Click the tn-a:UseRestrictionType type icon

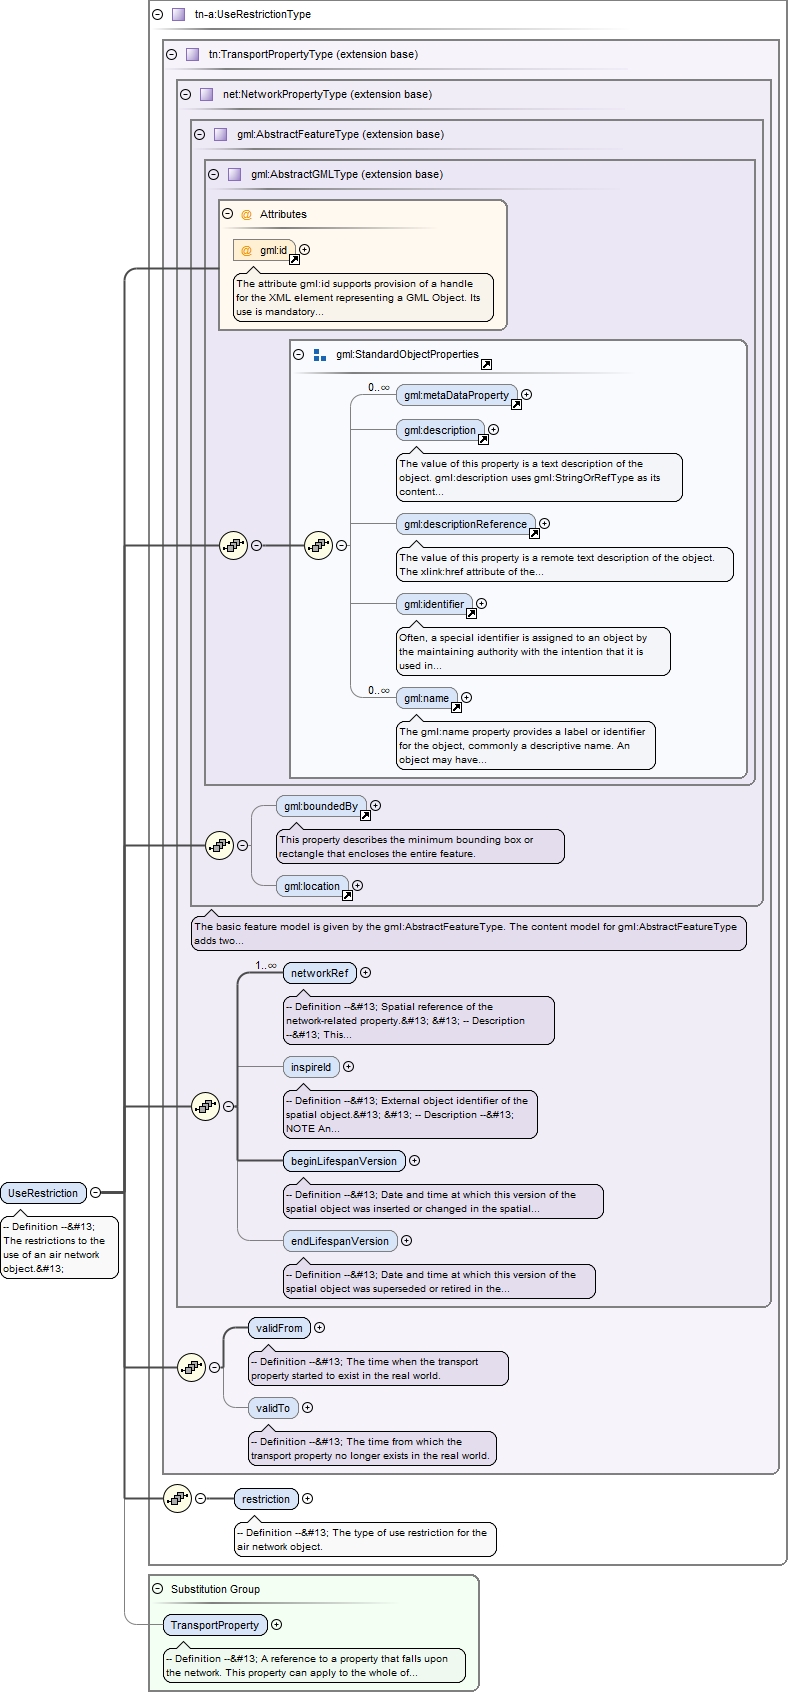click(x=178, y=15)
